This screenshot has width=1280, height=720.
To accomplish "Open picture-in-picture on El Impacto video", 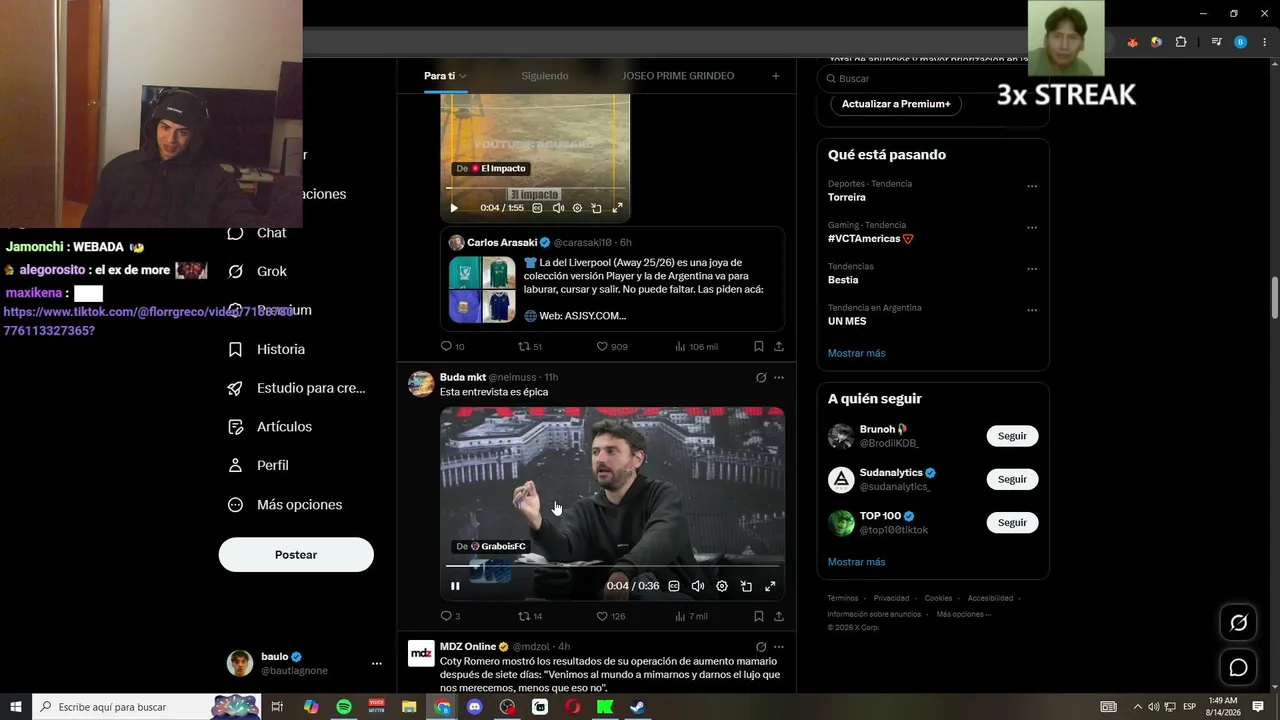I will coord(596,208).
